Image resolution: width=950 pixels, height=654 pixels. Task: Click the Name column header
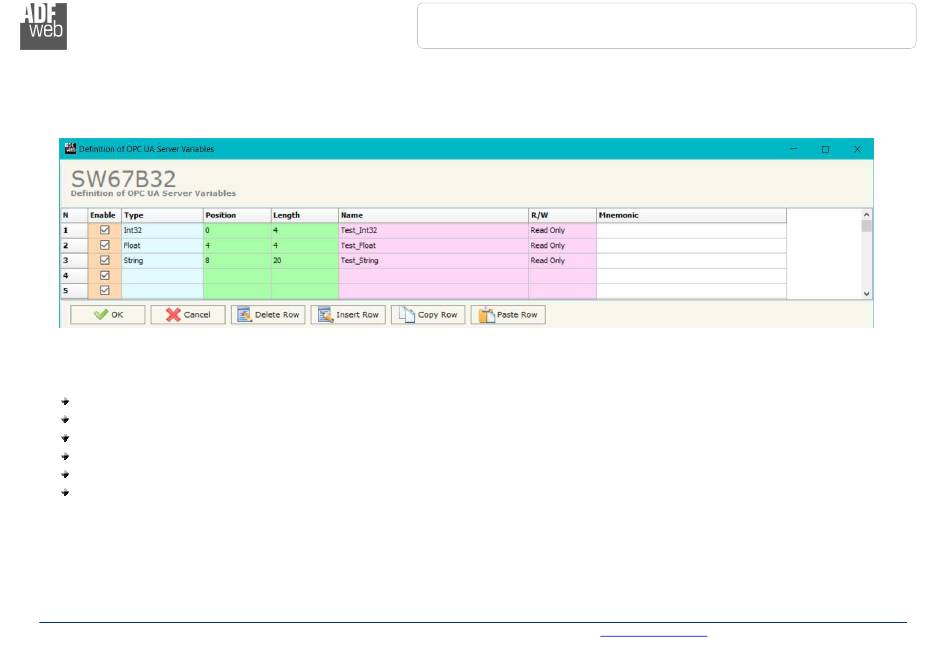point(433,215)
